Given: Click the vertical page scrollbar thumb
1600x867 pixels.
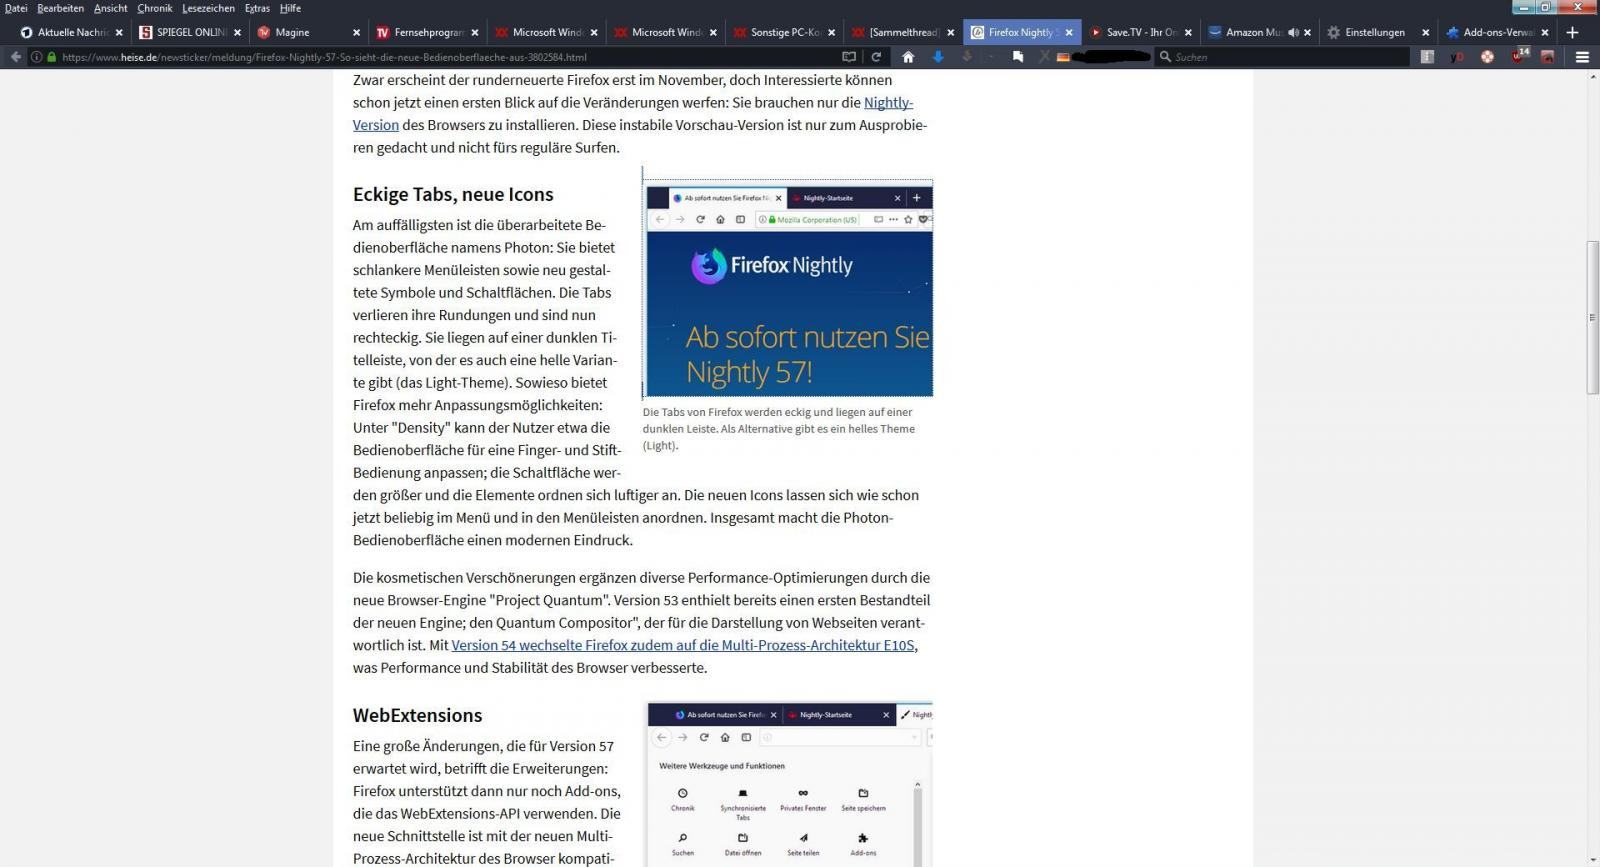Looking at the screenshot, I should pos(1593,318).
